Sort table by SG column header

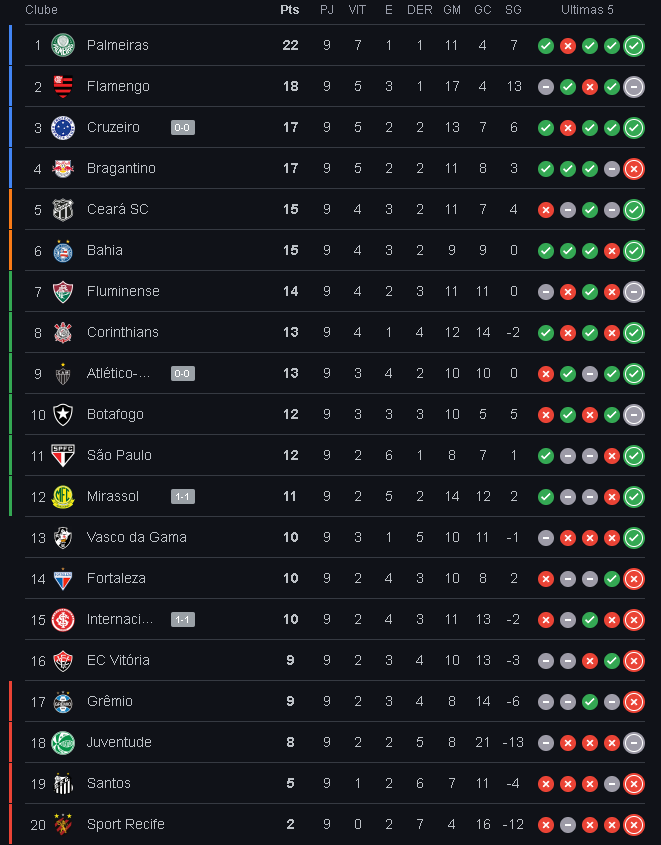tap(513, 10)
